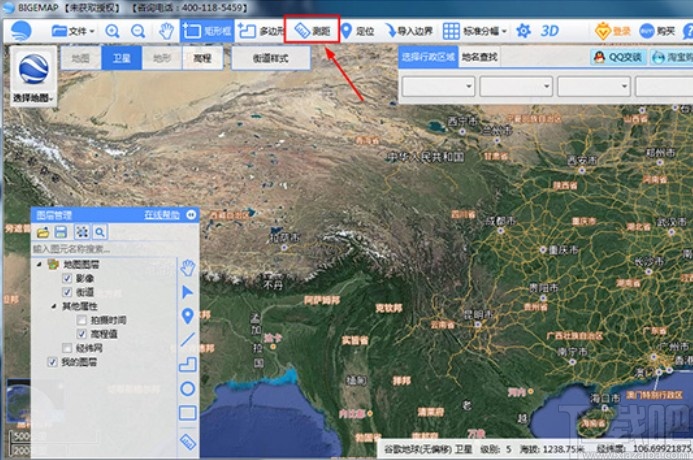Uncheck the 影像 layer checkbox
693x460 pixels.
click(67, 278)
